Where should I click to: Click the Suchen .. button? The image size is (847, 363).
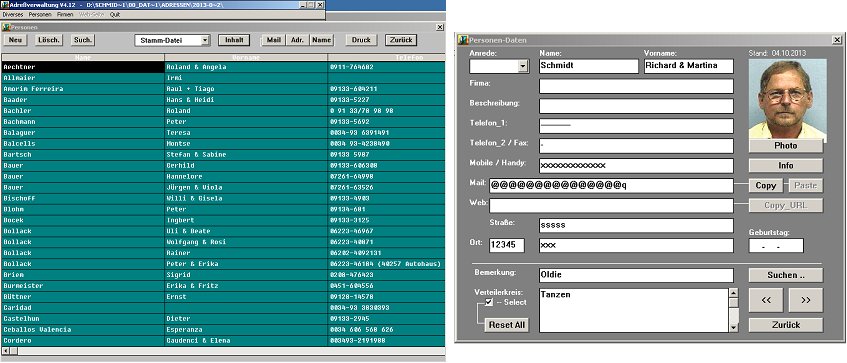(786, 275)
